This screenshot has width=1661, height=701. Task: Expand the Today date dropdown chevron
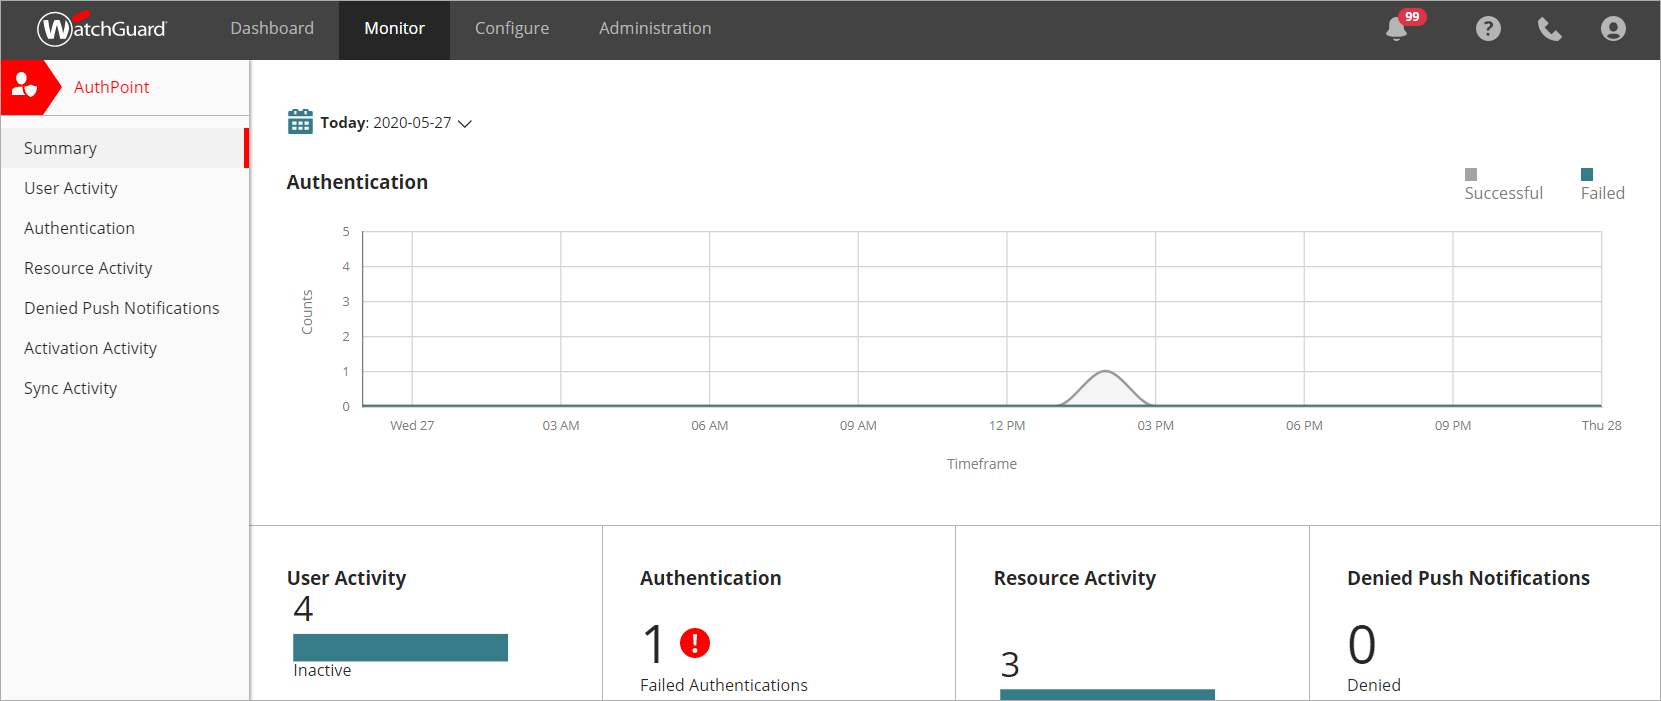465,123
